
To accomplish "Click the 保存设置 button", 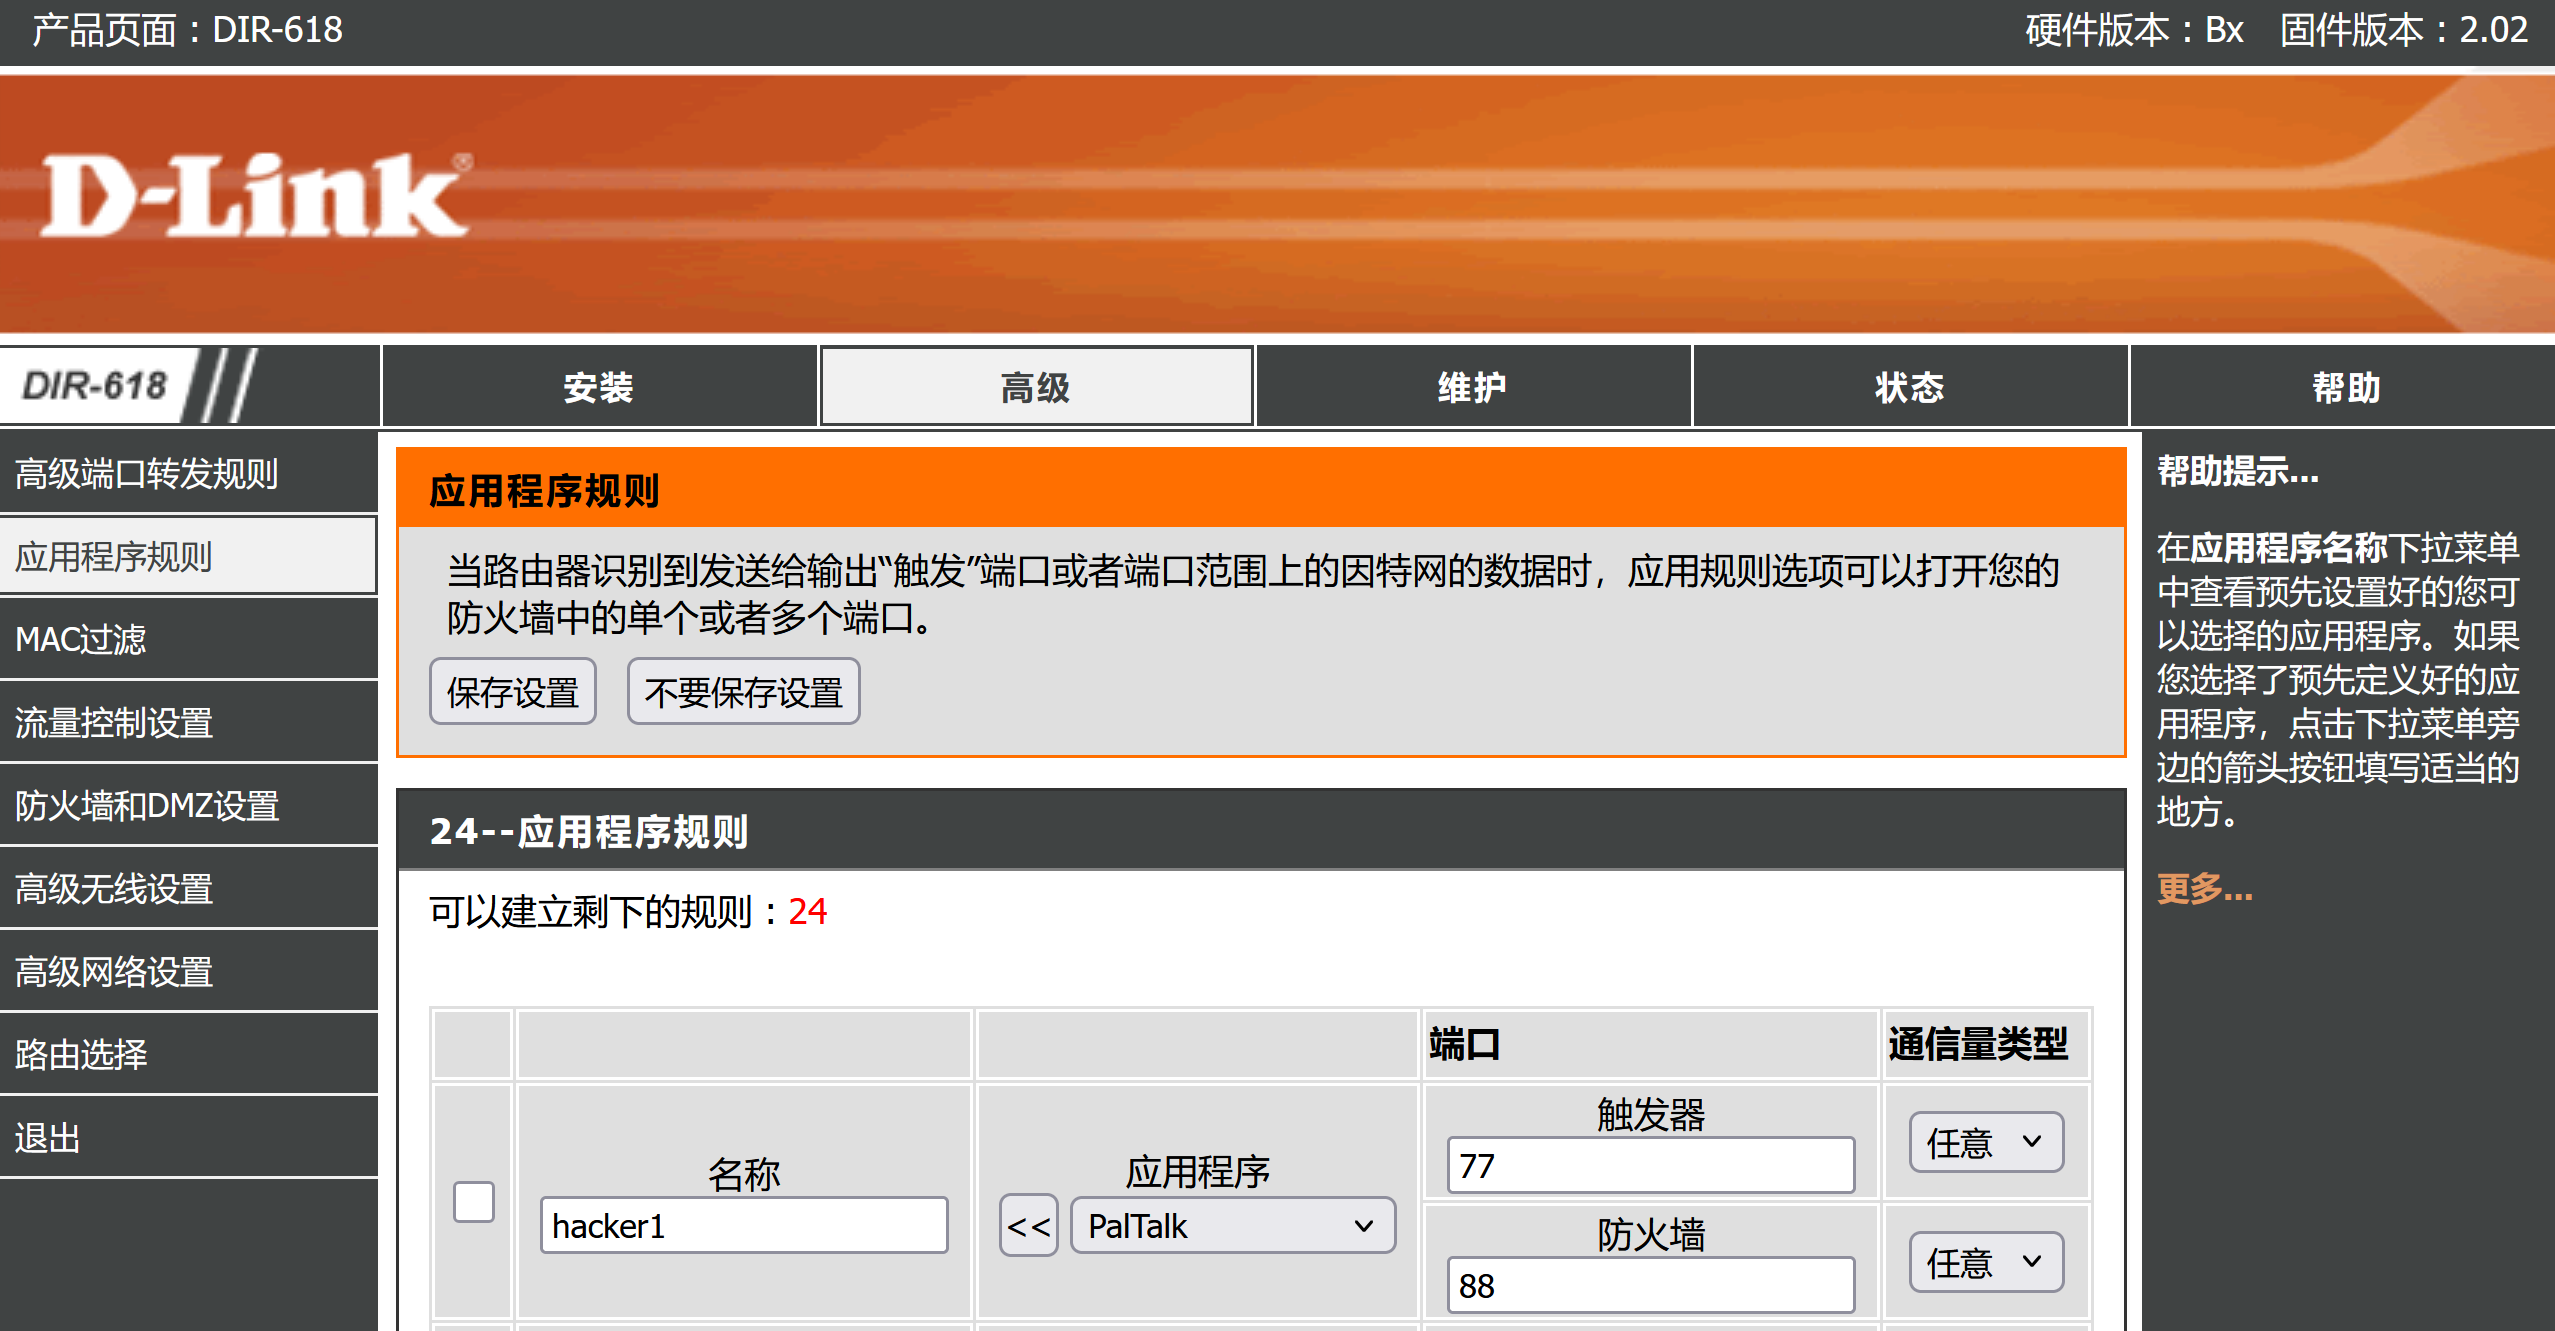I will point(513,692).
